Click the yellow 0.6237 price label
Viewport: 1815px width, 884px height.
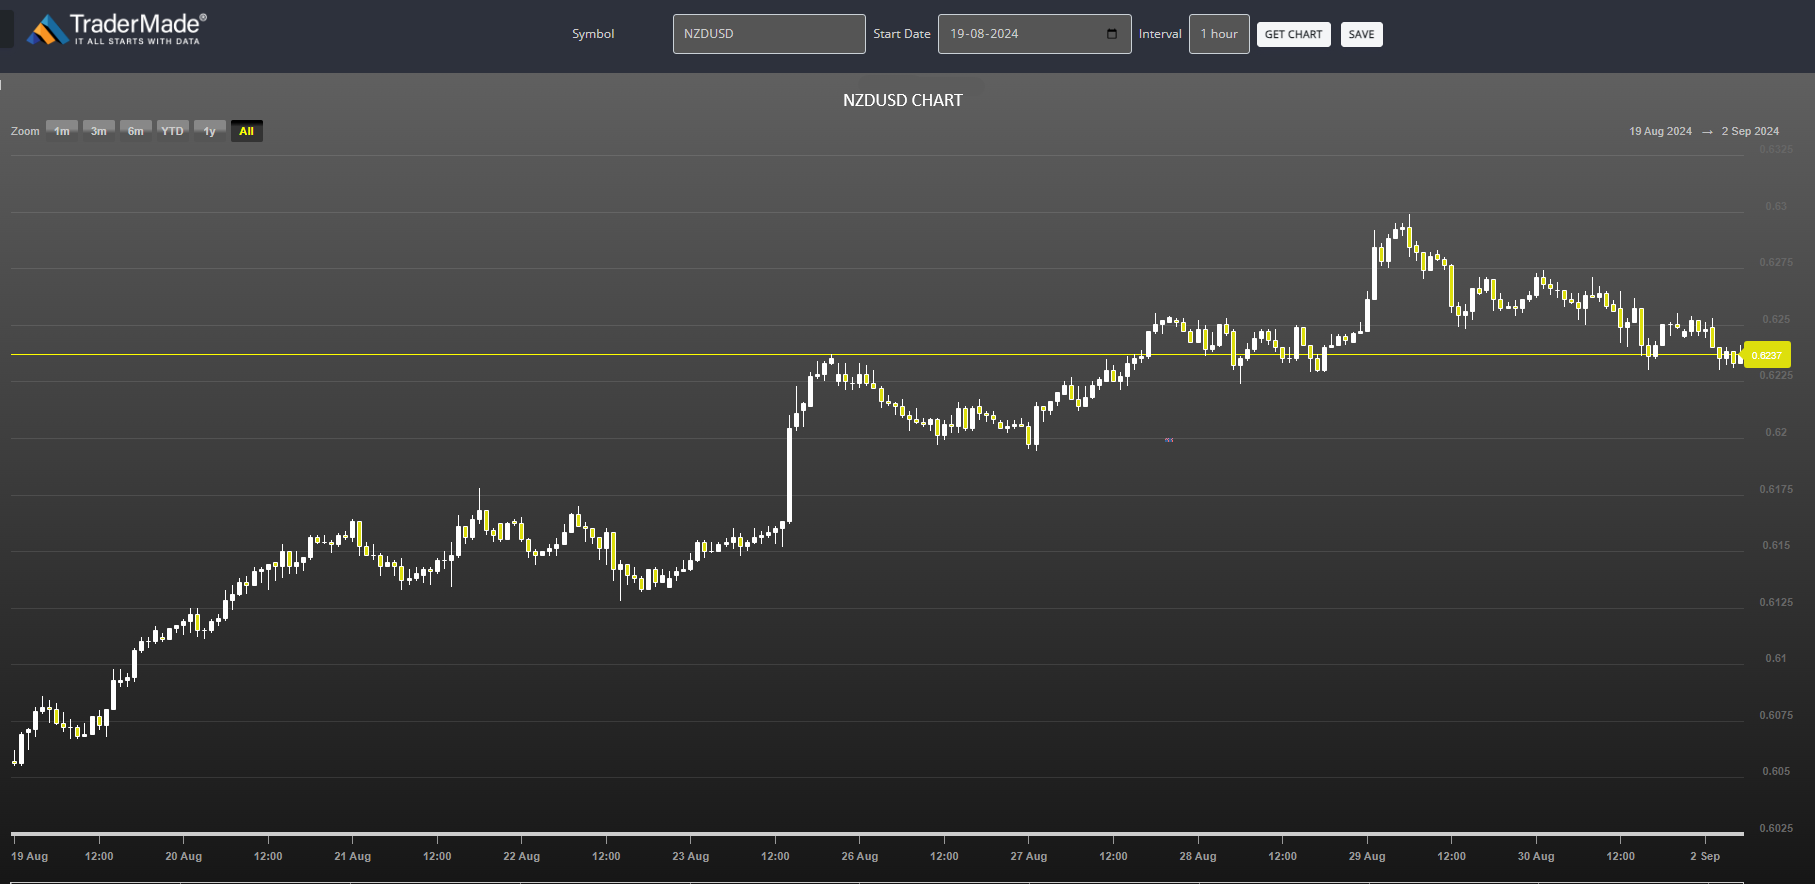tap(1767, 355)
